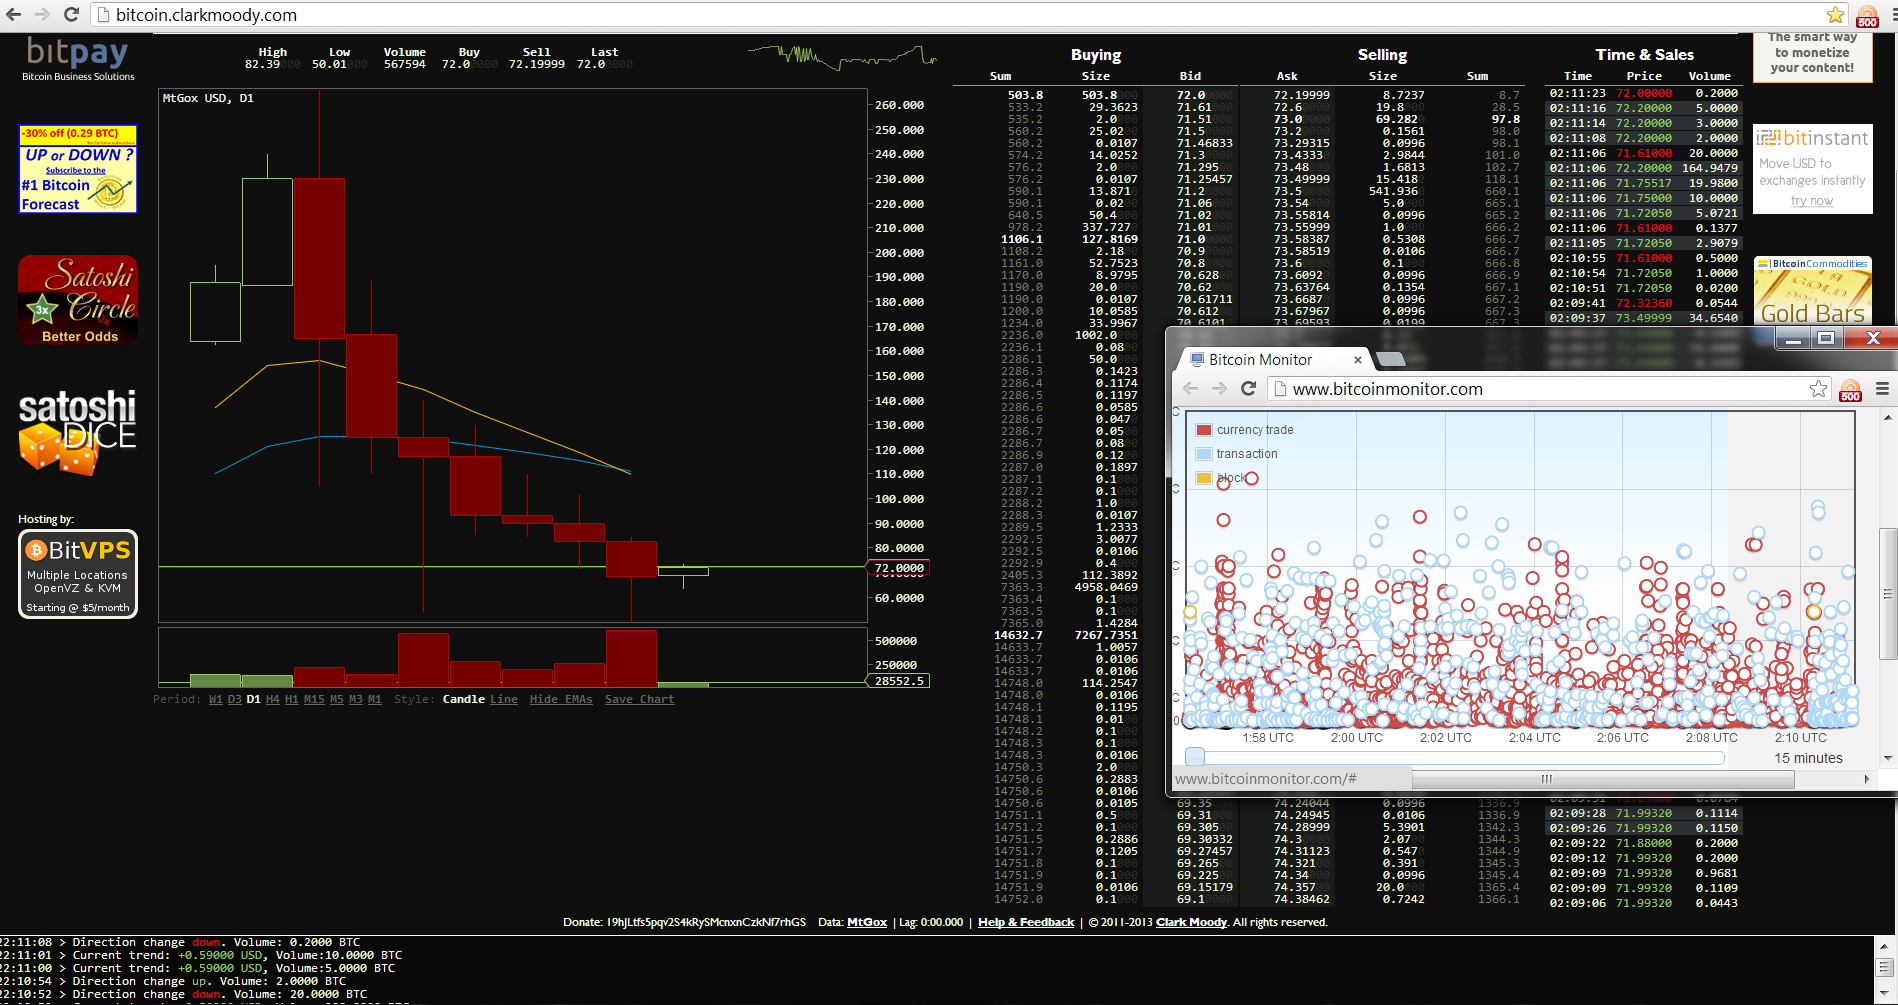
Task: Click the bitcoin.clarkmoody.com address bar
Action: click(960, 15)
